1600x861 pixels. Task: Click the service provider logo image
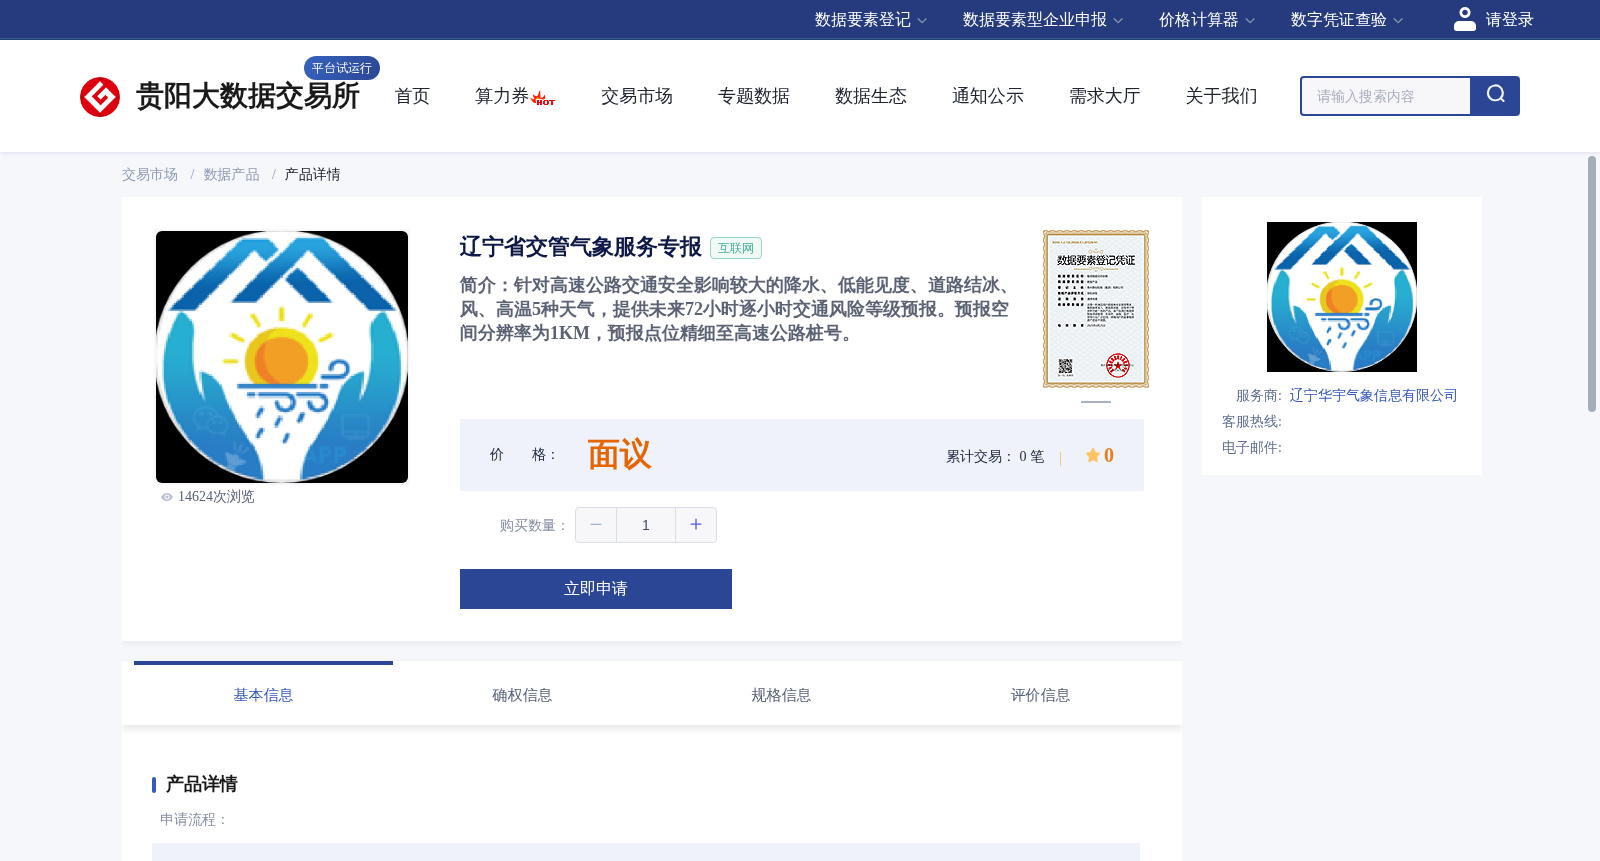click(x=1342, y=297)
